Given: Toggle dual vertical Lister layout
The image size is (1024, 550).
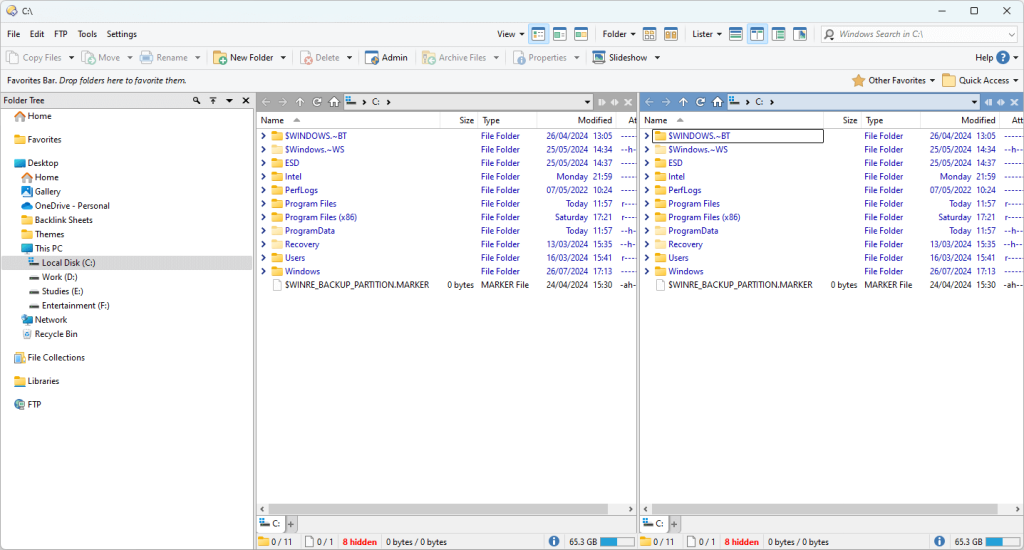Looking at the screenshot, I should pyautogui.click(x=758, y=34).
